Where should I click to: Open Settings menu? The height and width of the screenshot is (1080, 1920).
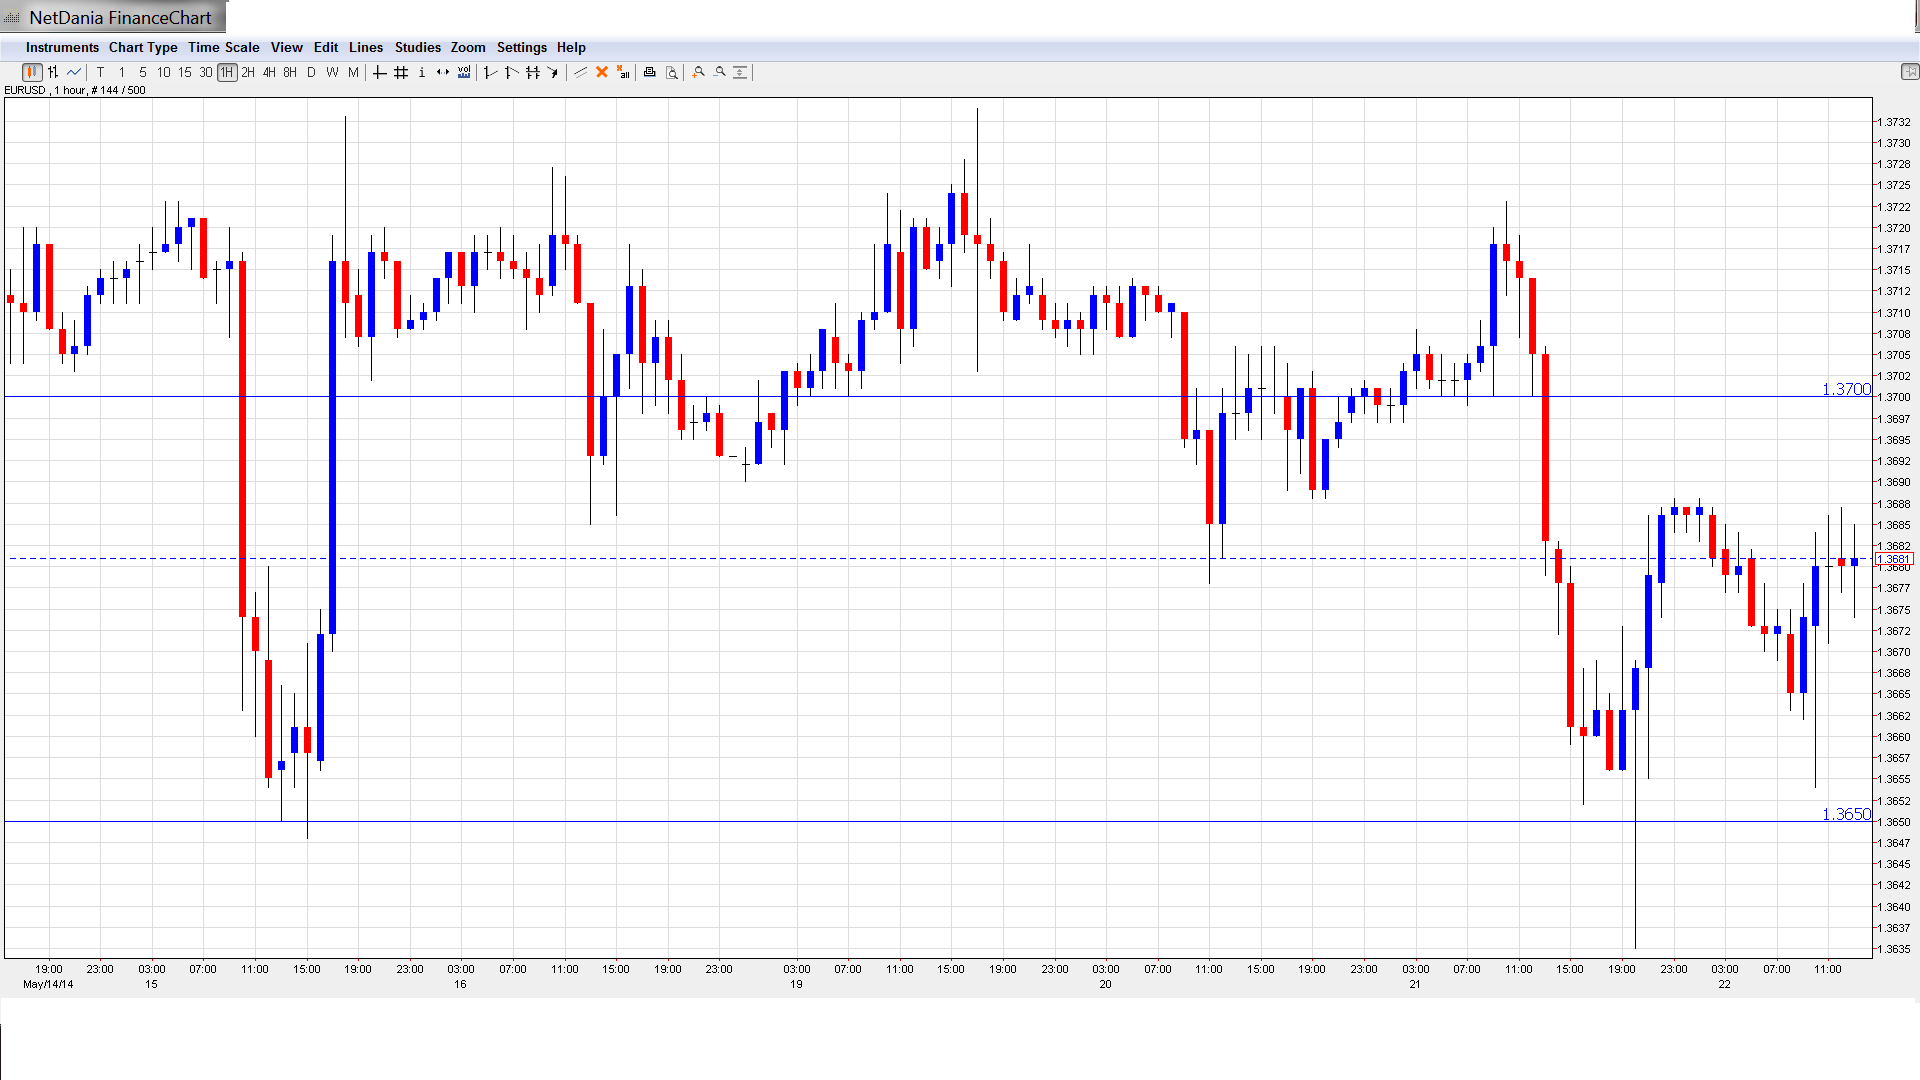click(522, 47)
